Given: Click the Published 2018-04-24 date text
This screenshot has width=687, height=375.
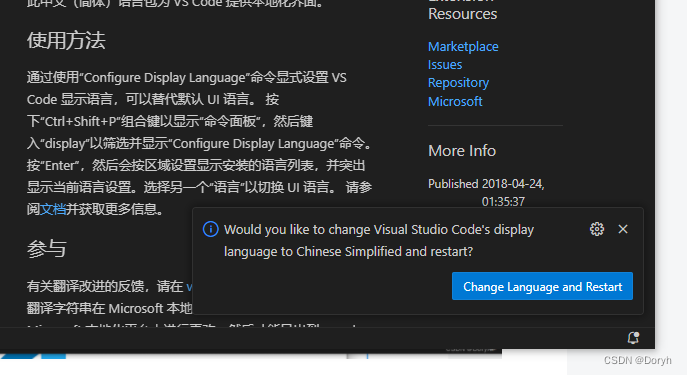Looking at the screenshot, I should point(486,184).
